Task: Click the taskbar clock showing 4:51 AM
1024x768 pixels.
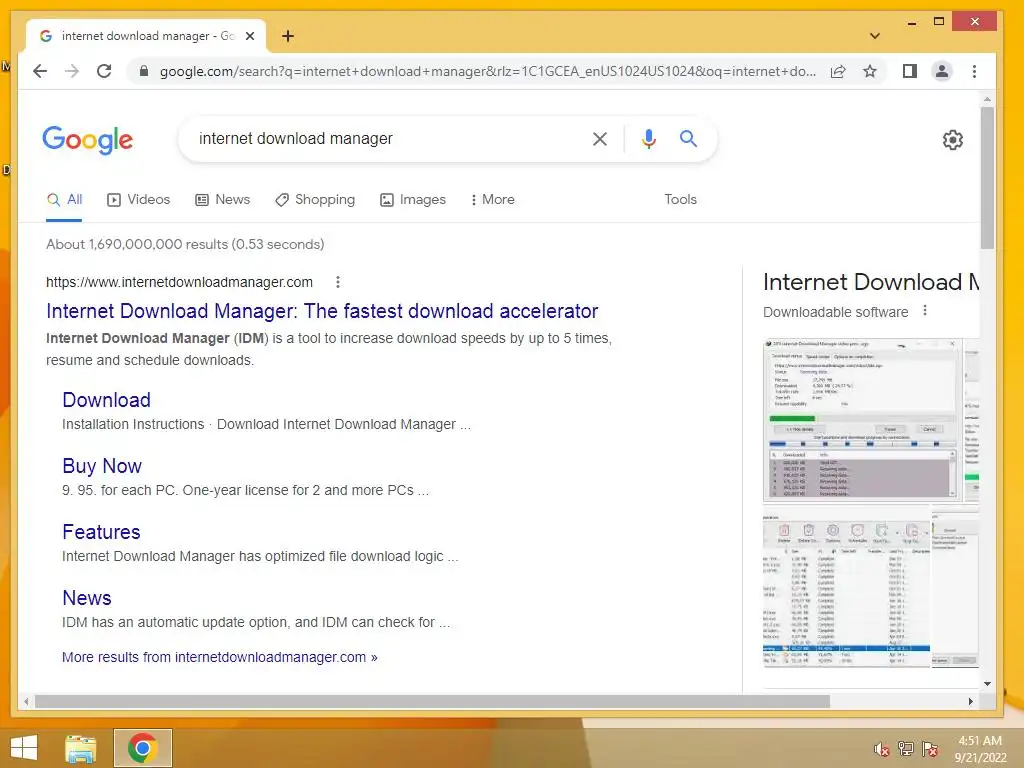Action: click(980, 749)
